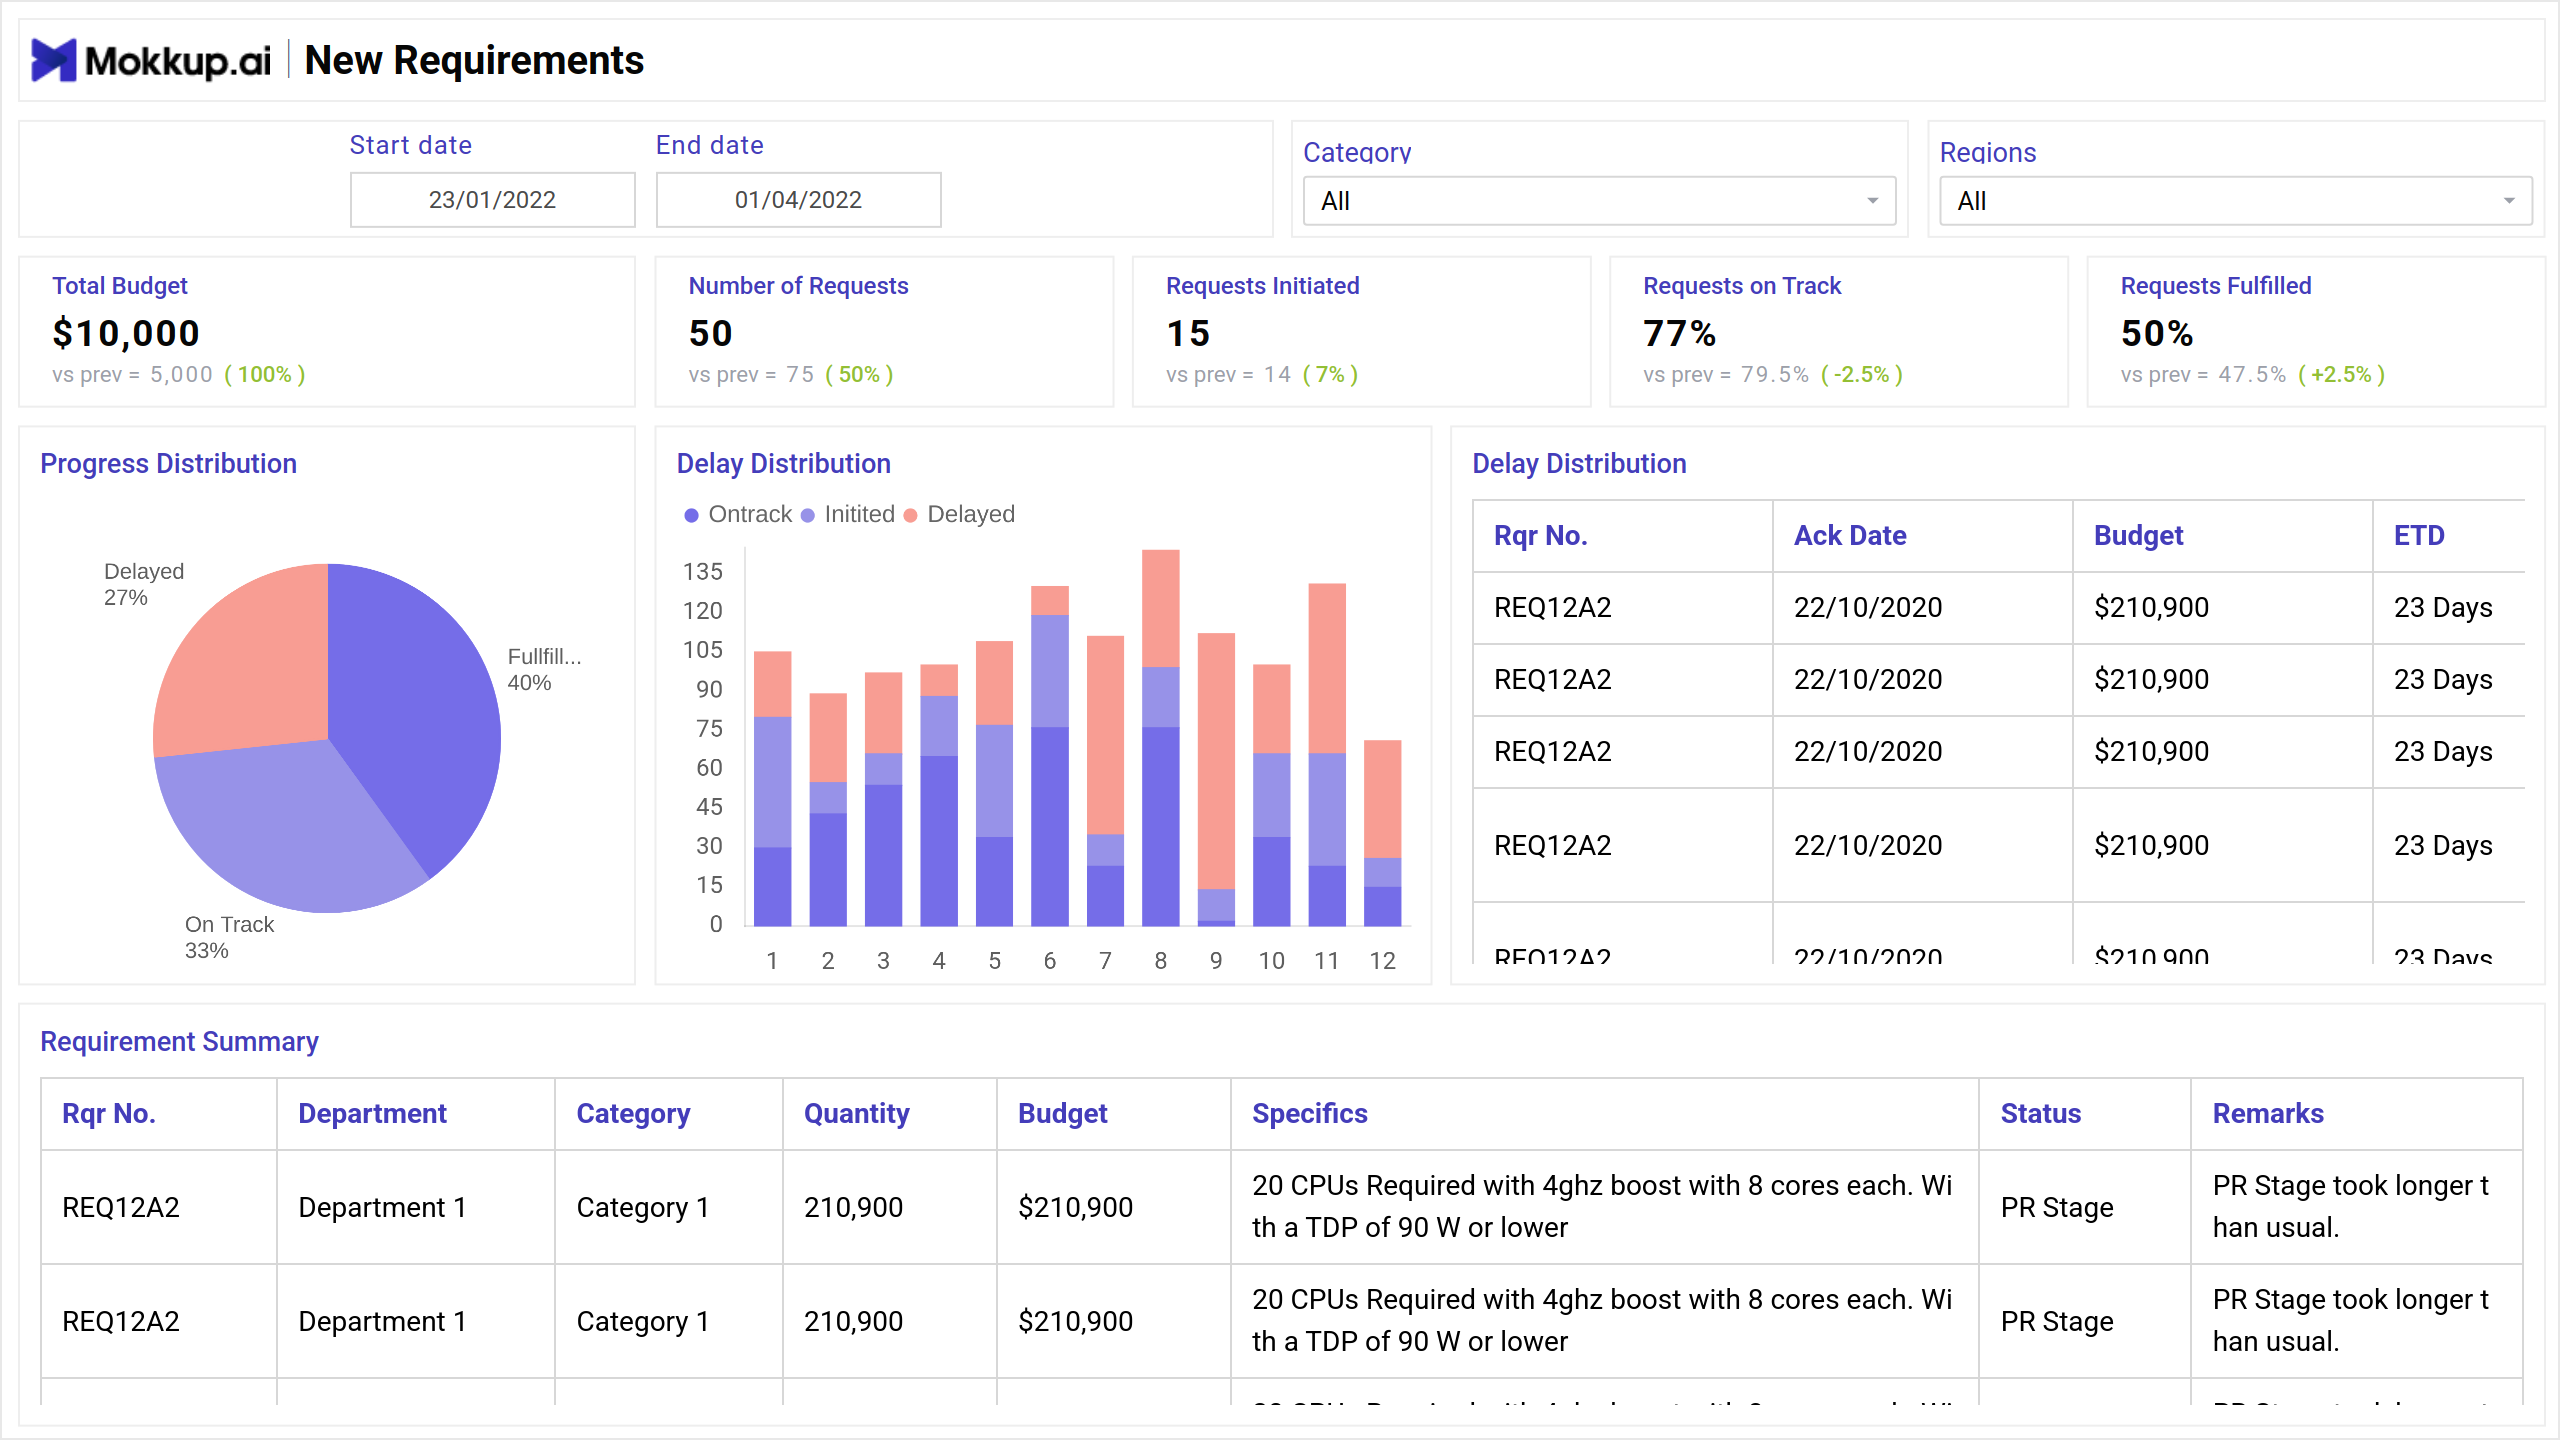2560x1440 pixels.
Task: Open the Category dropdown
Action: point(1599,201)
